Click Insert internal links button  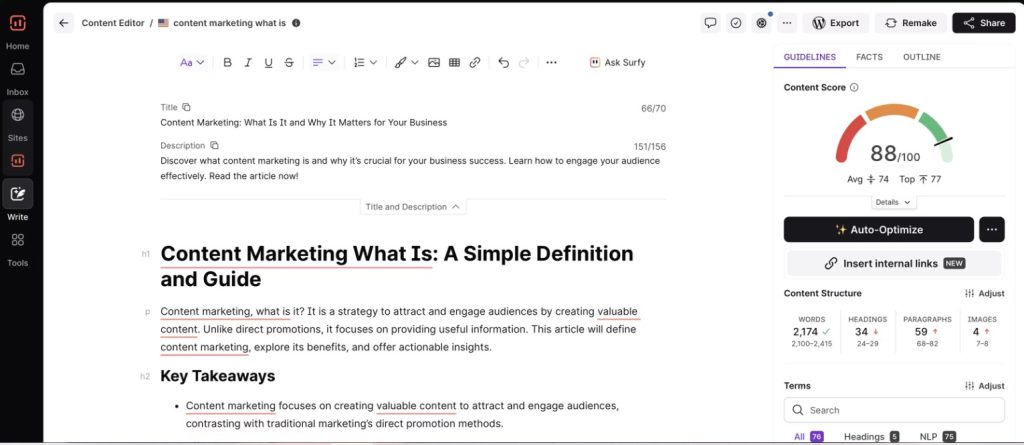[893, 263]
